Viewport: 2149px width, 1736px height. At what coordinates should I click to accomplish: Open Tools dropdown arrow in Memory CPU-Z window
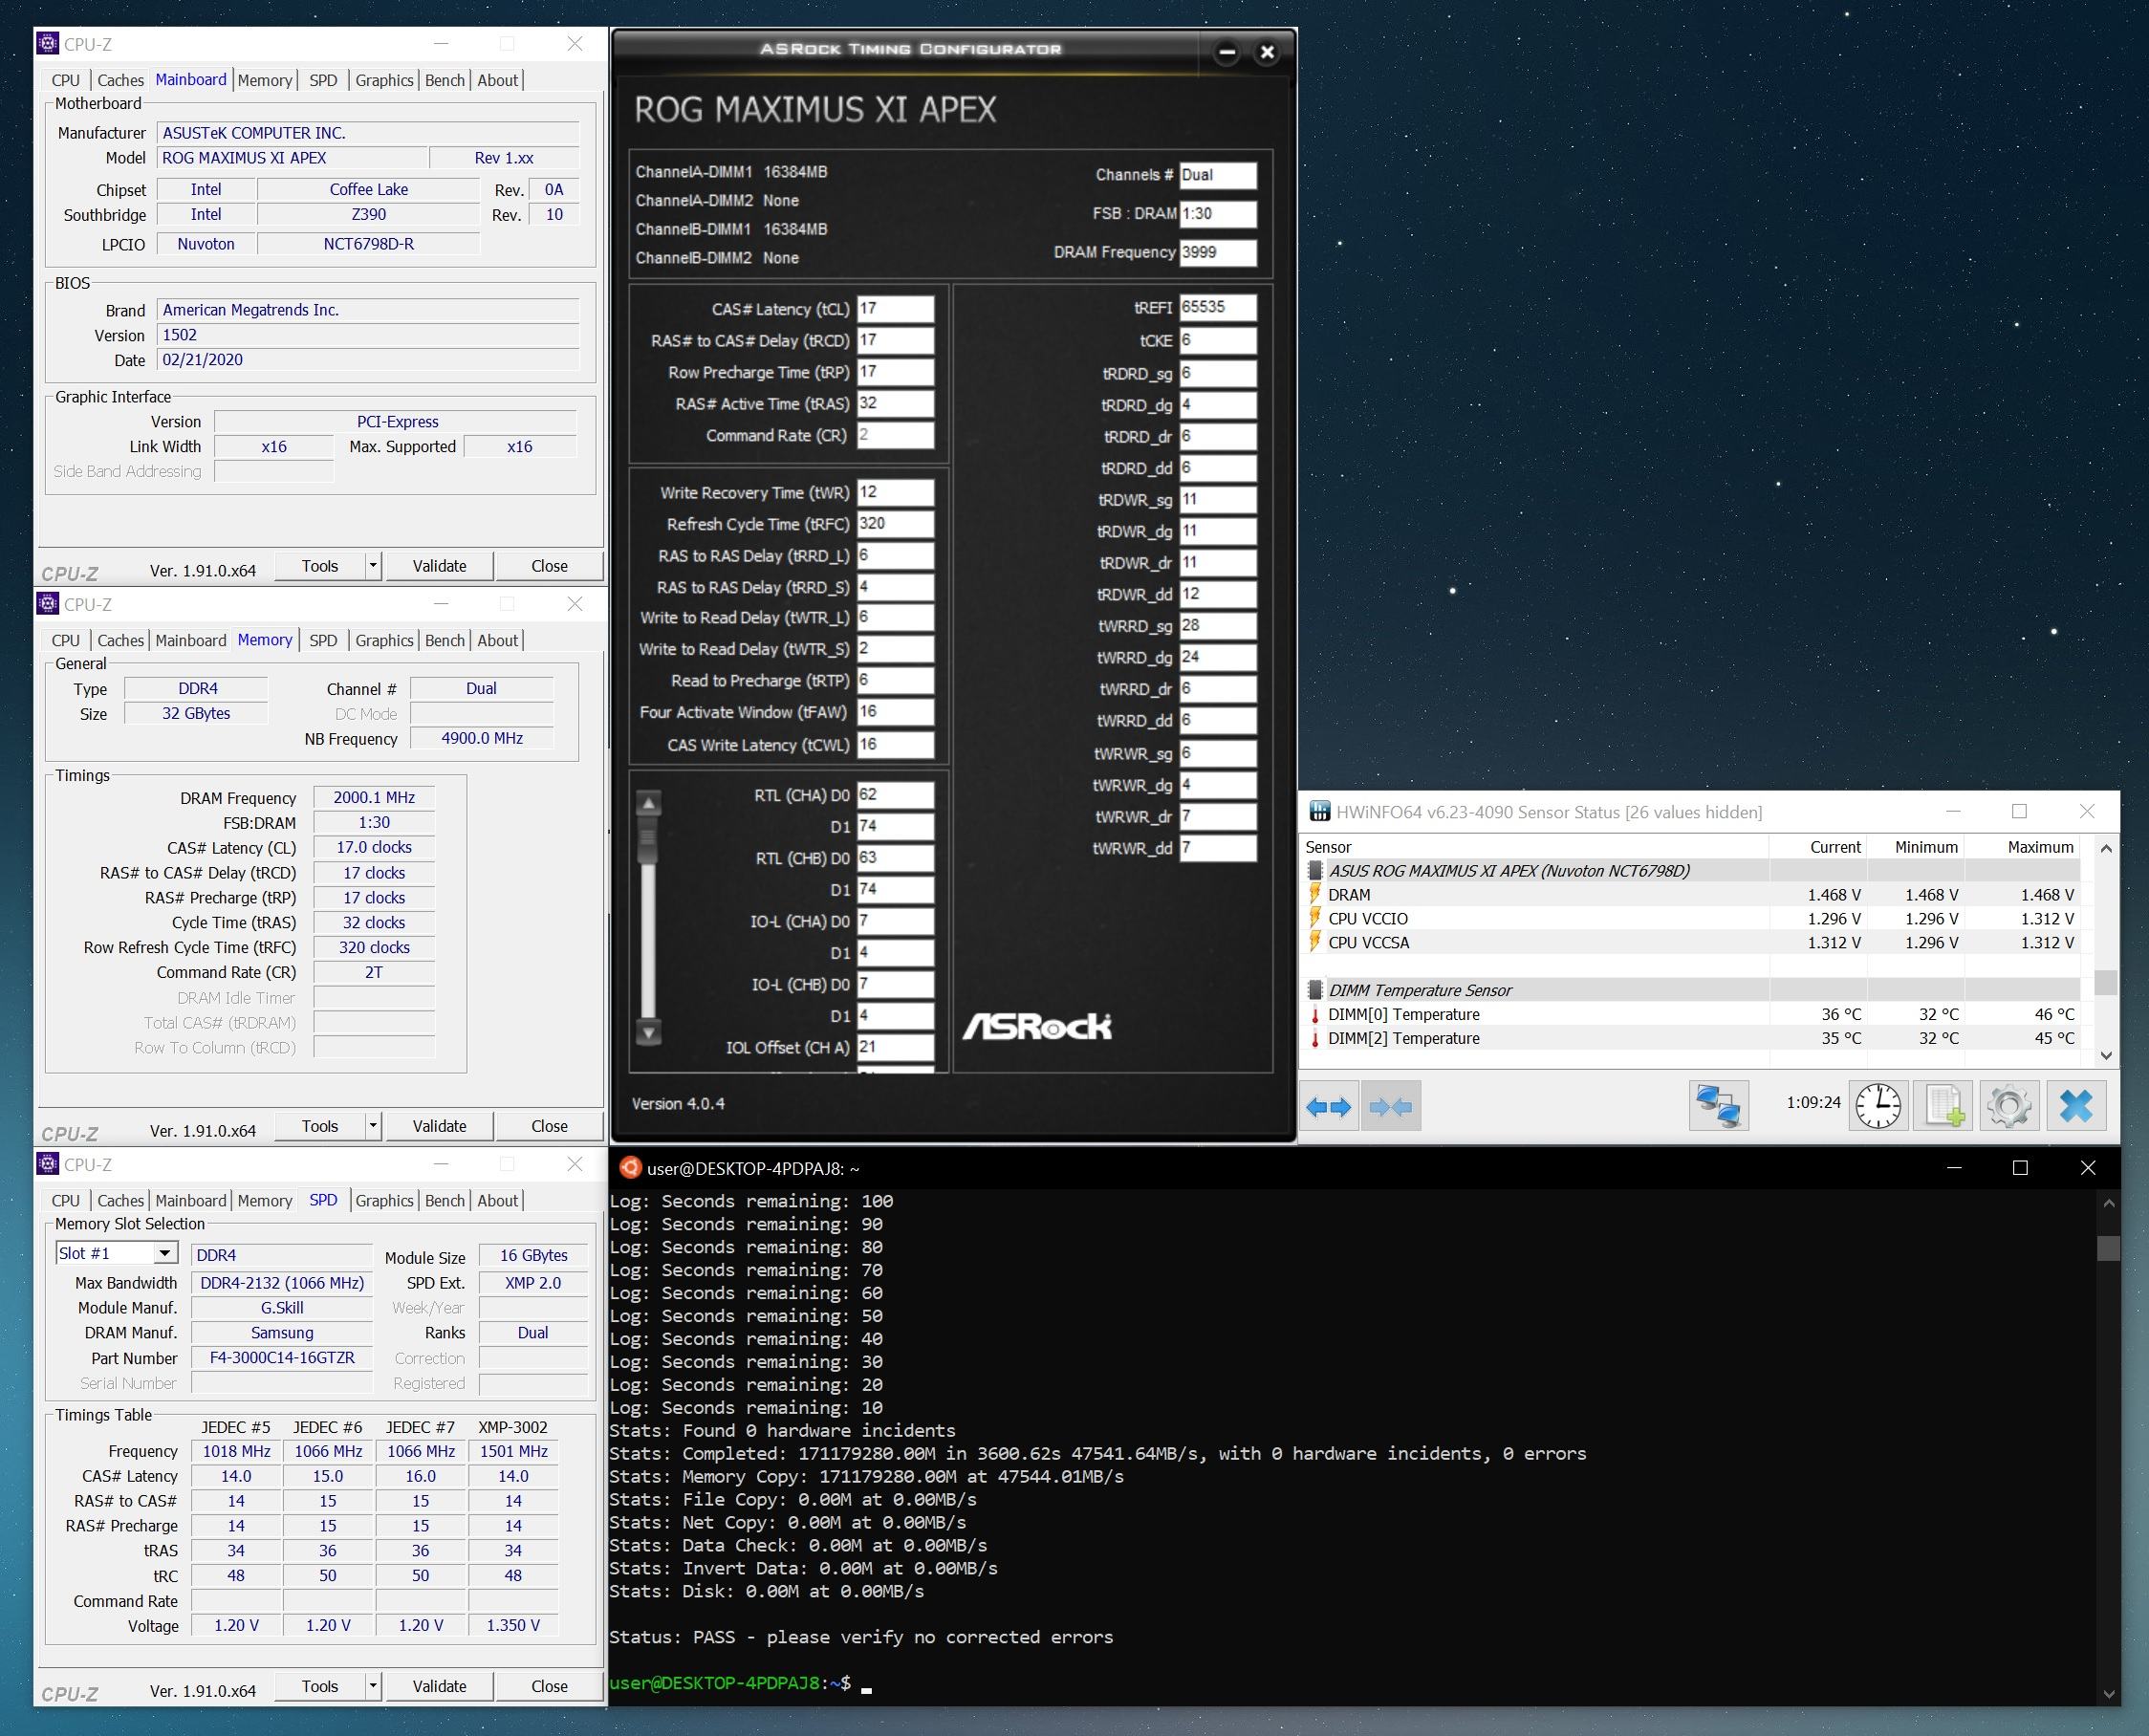(373, 1125)
